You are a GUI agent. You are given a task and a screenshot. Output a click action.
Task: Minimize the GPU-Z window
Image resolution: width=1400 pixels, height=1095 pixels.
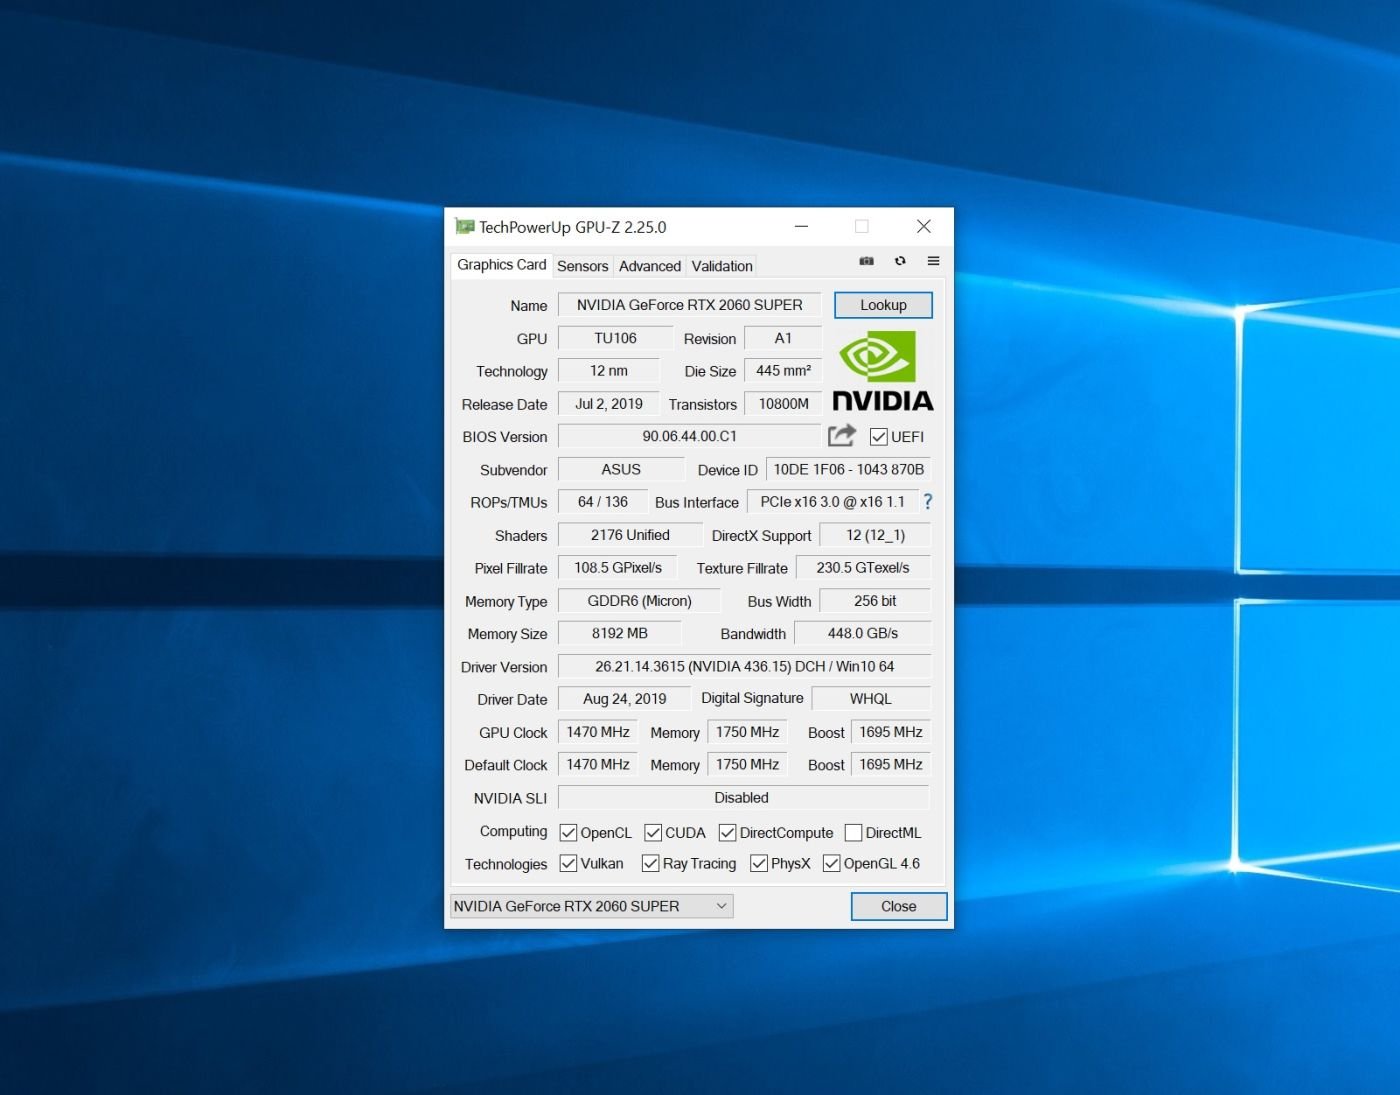tap(801, 226)
